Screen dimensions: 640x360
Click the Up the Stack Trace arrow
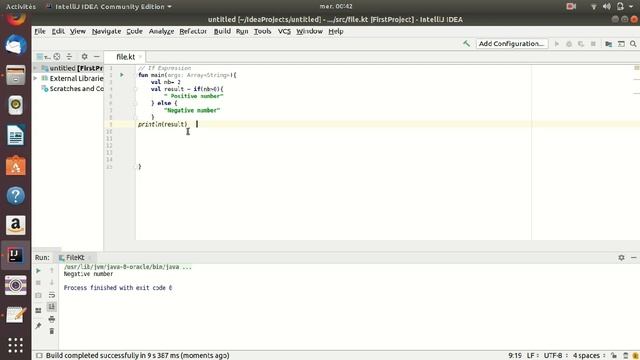point(52,271)
